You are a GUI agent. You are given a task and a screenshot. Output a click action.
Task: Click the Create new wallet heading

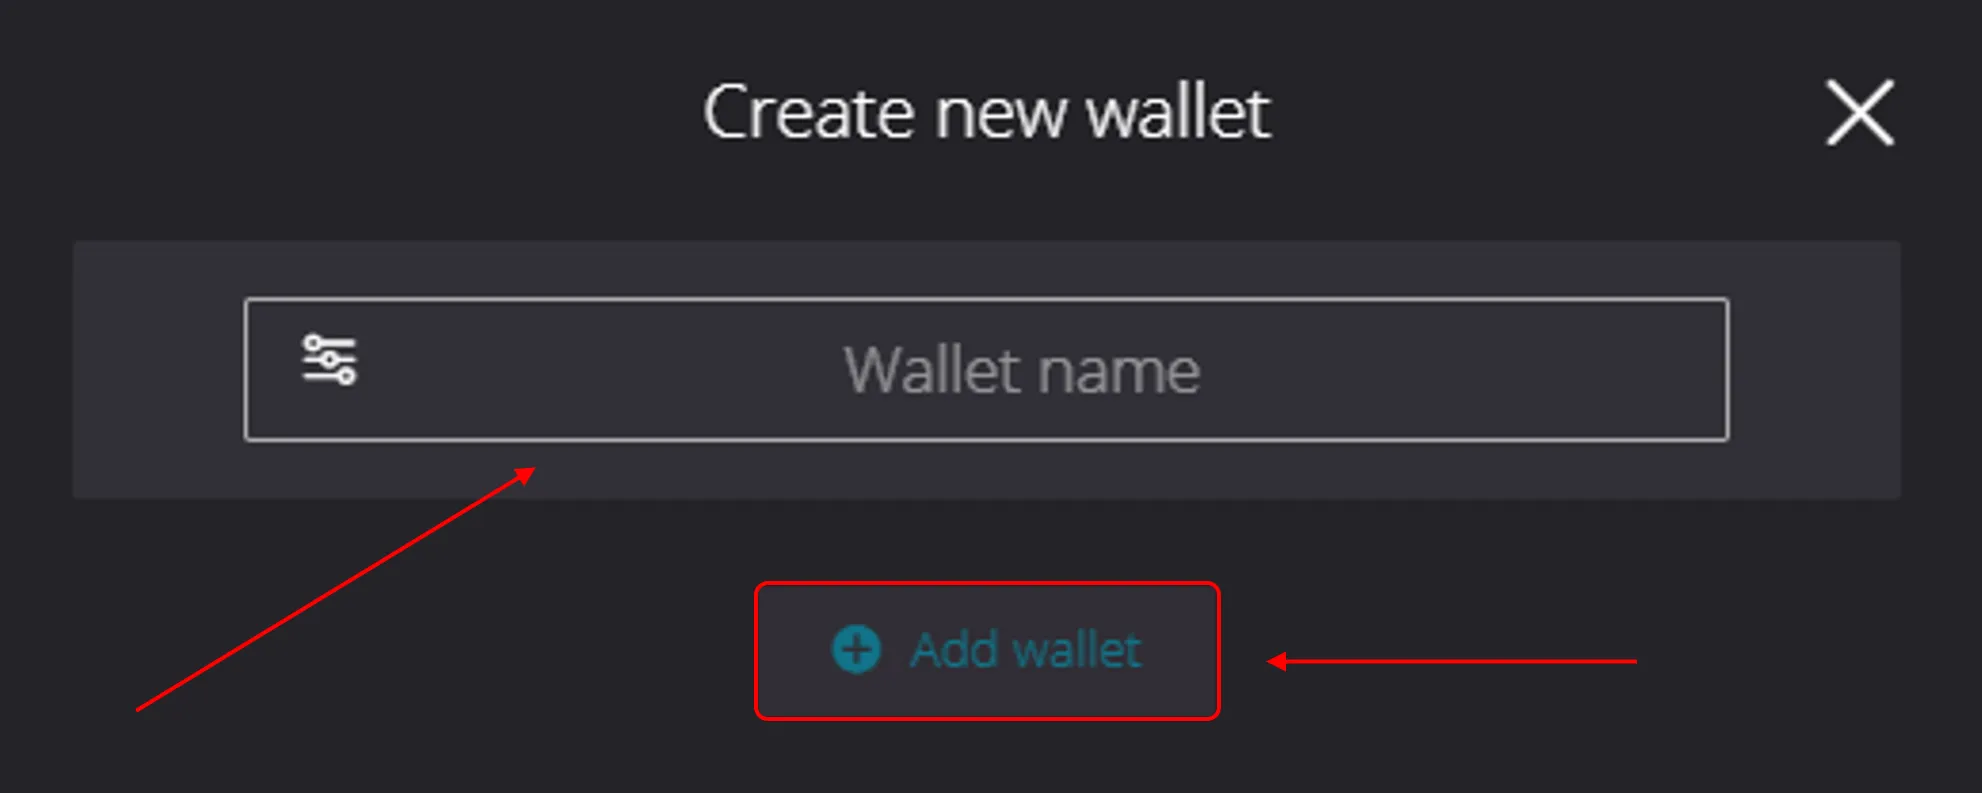pyautogui.click(x=987, y=112)
